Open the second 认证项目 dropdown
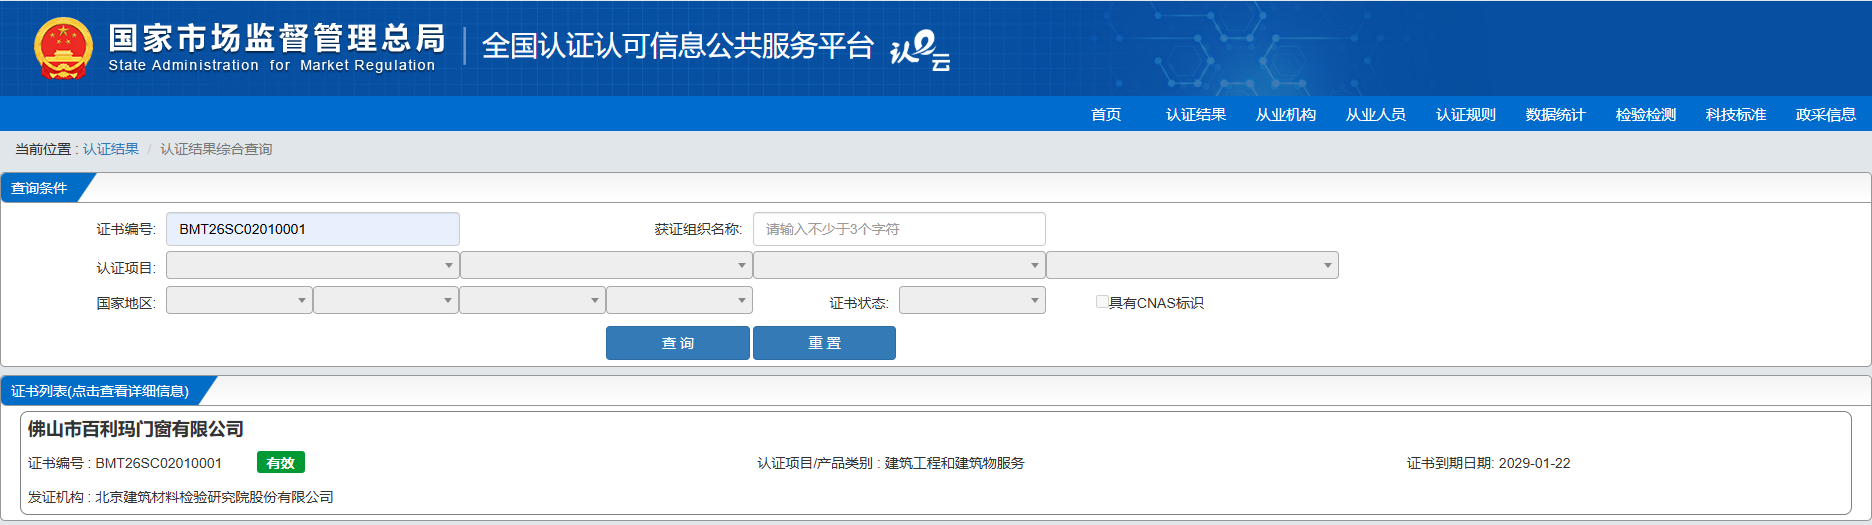Screen dimensions: 1872x525 click(605, 265)
